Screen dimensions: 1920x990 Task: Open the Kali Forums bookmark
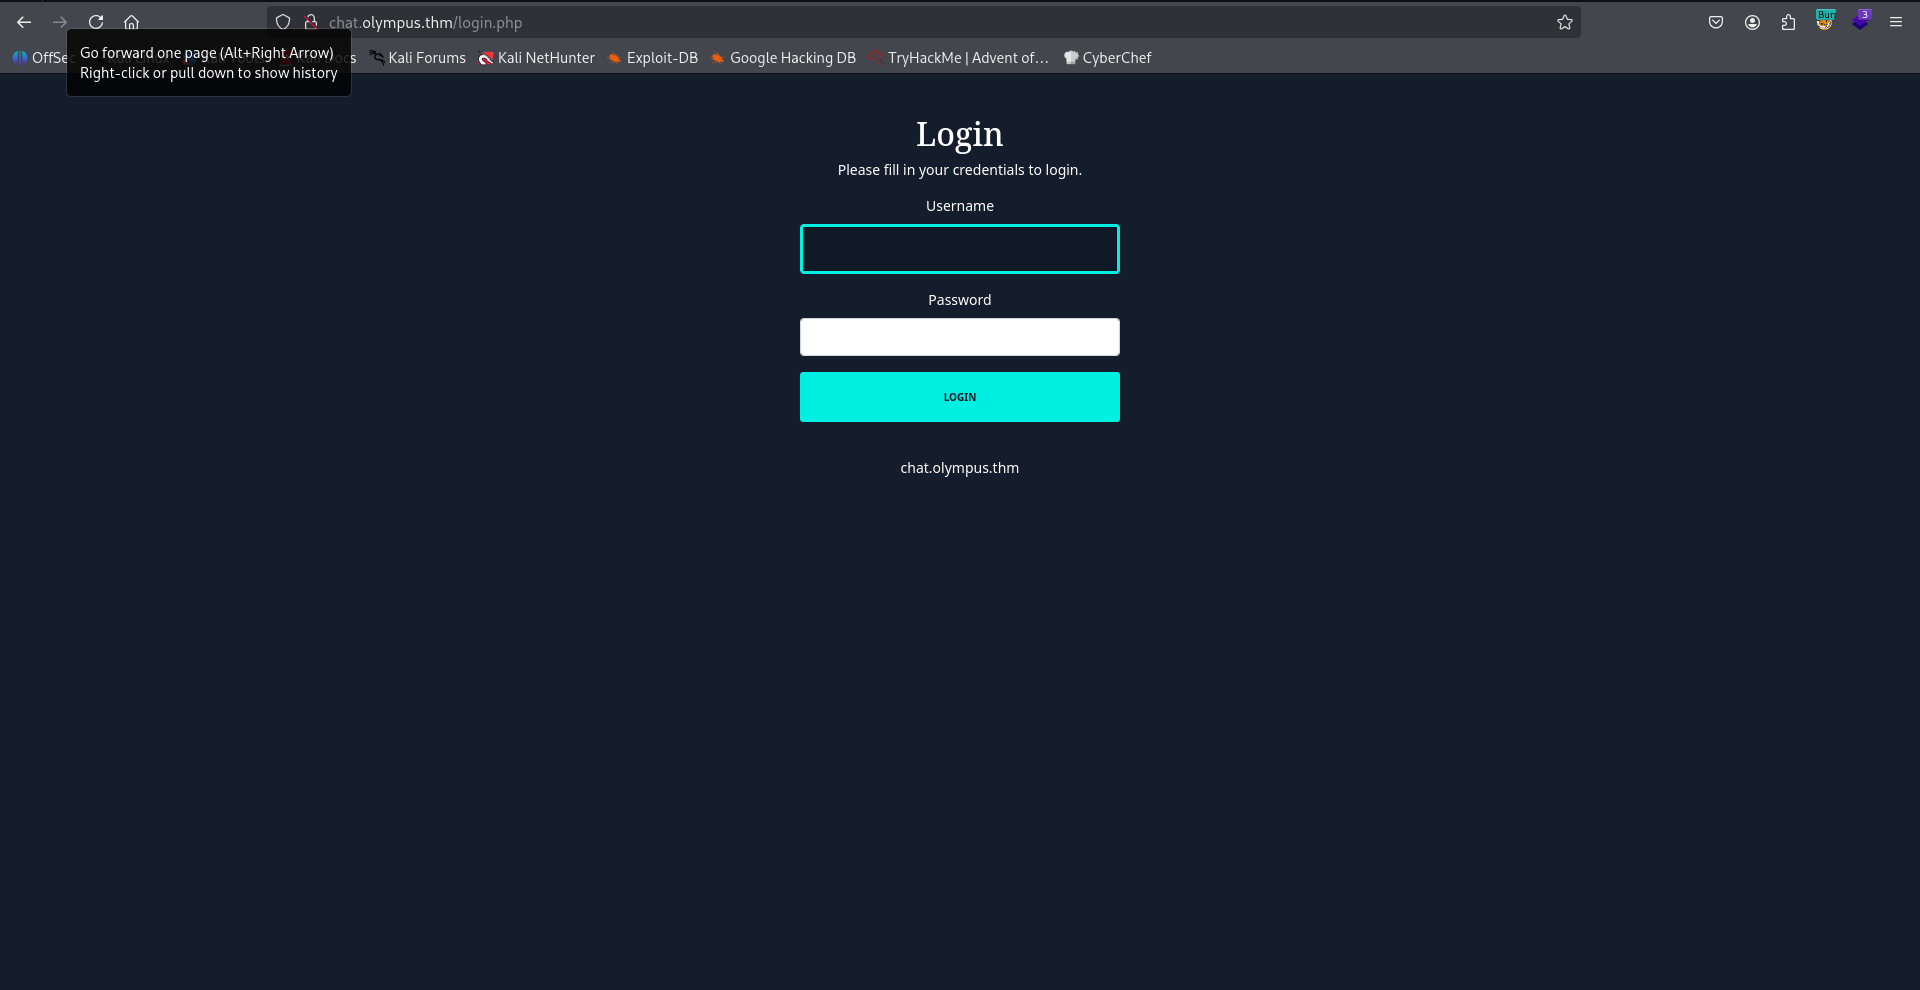(x=417, y=58)
